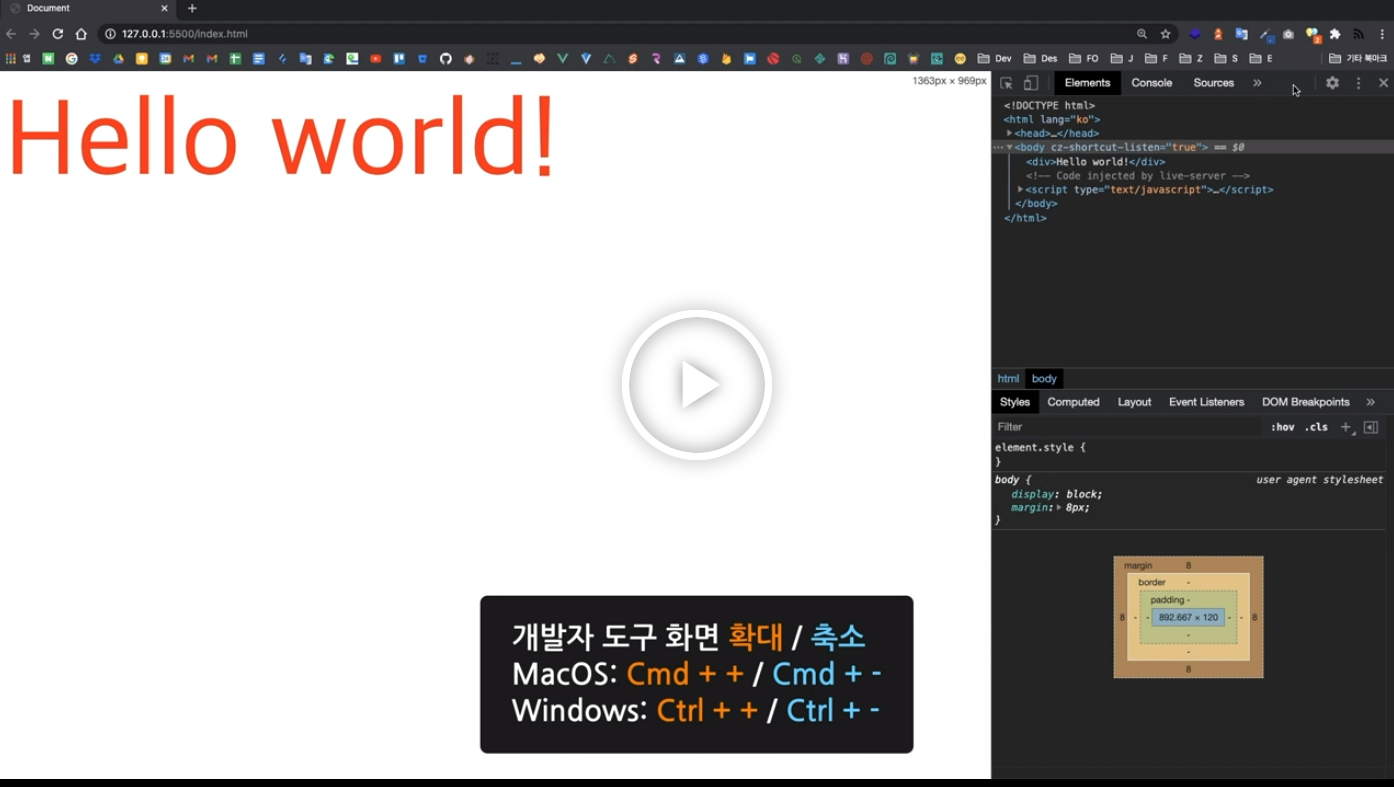1394x787 pixels.
Task: Open the Google bookmark icon
Action: point(72,59)
